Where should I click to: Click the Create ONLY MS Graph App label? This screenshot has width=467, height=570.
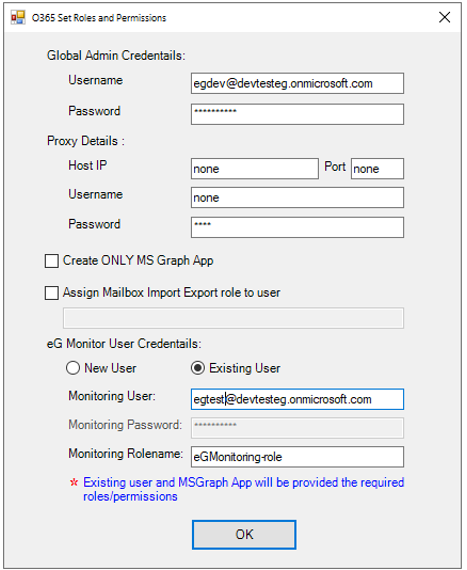138,261
